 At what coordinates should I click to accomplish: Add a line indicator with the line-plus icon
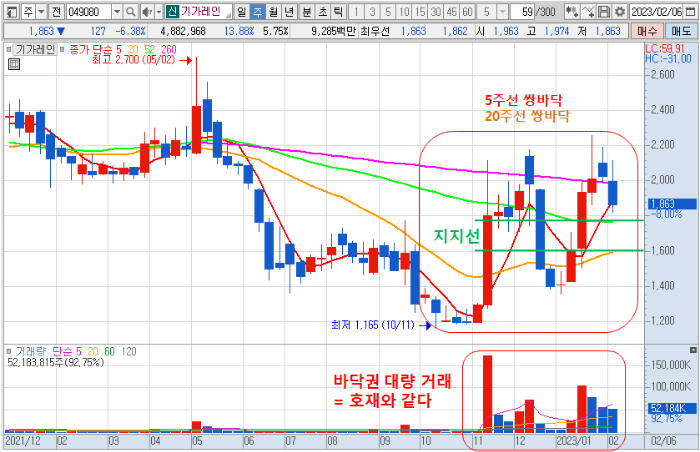588,12
